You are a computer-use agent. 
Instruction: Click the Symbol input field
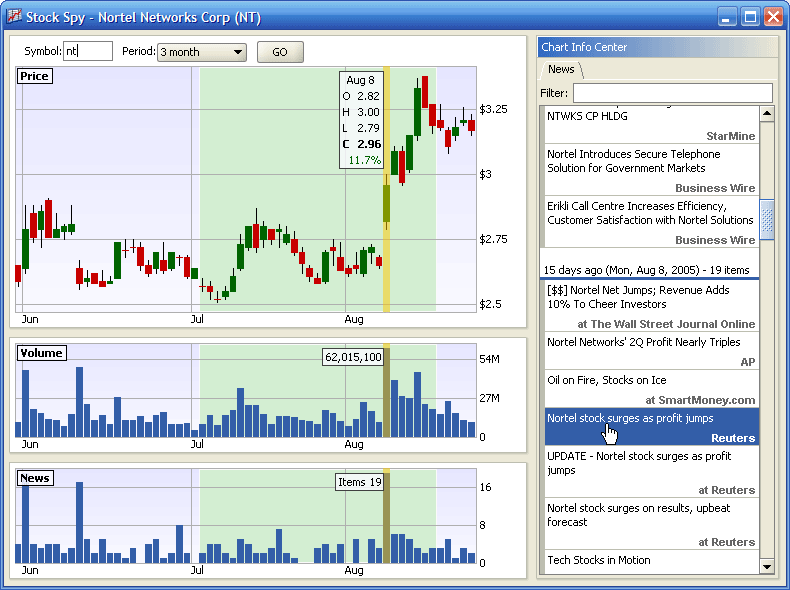tap(88, 52)
